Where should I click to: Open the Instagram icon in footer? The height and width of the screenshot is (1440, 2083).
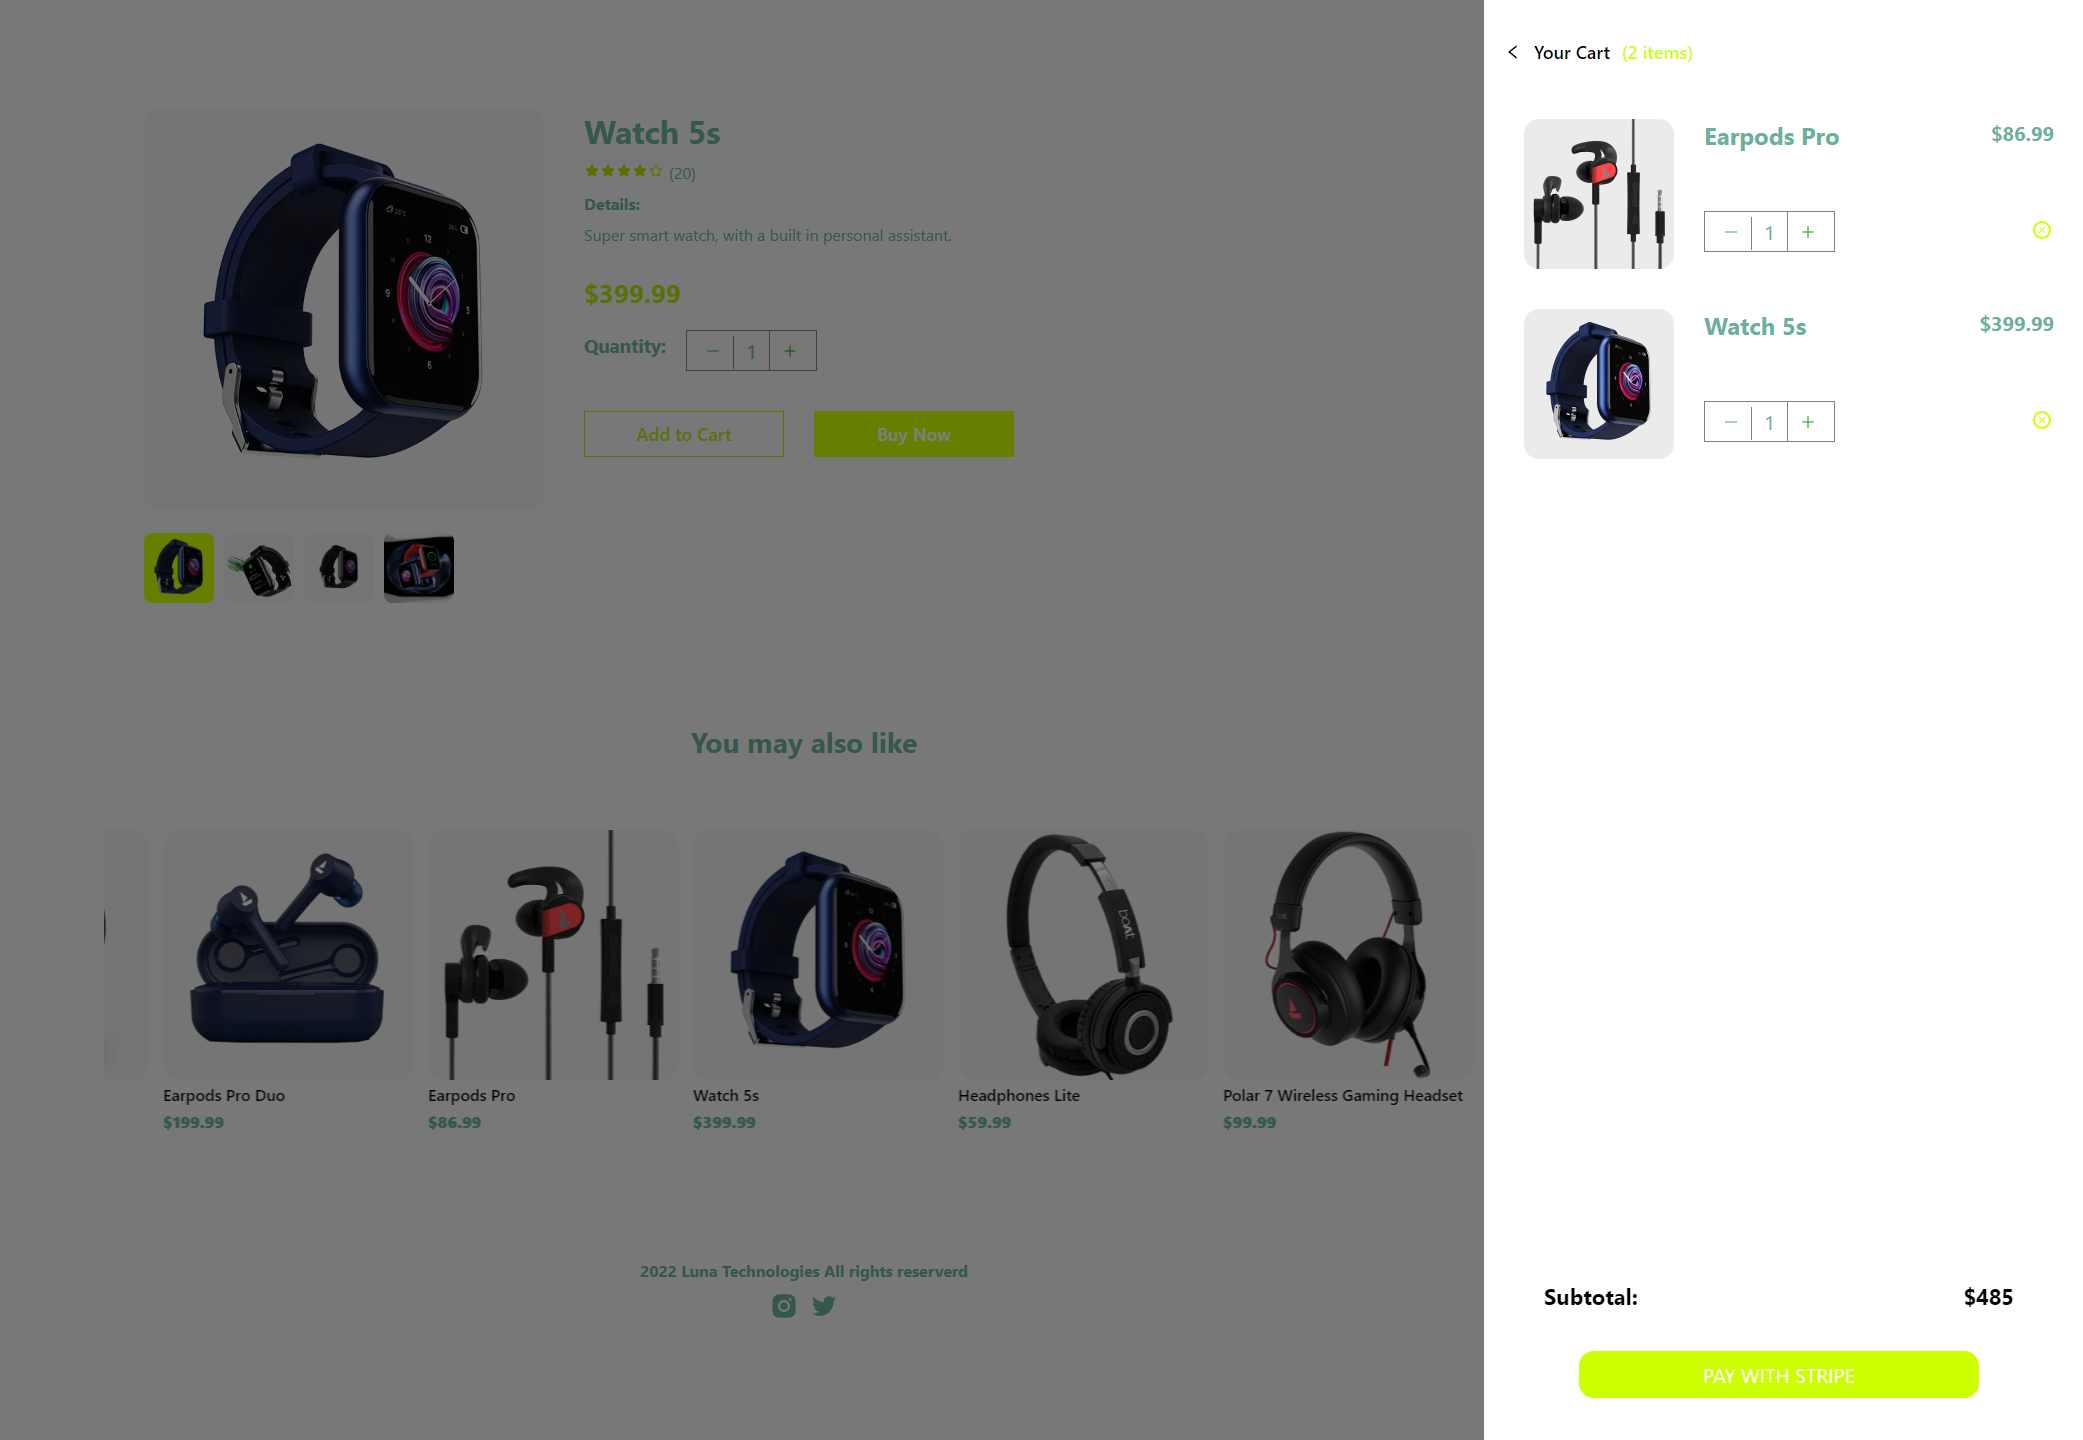[784, 1306]
